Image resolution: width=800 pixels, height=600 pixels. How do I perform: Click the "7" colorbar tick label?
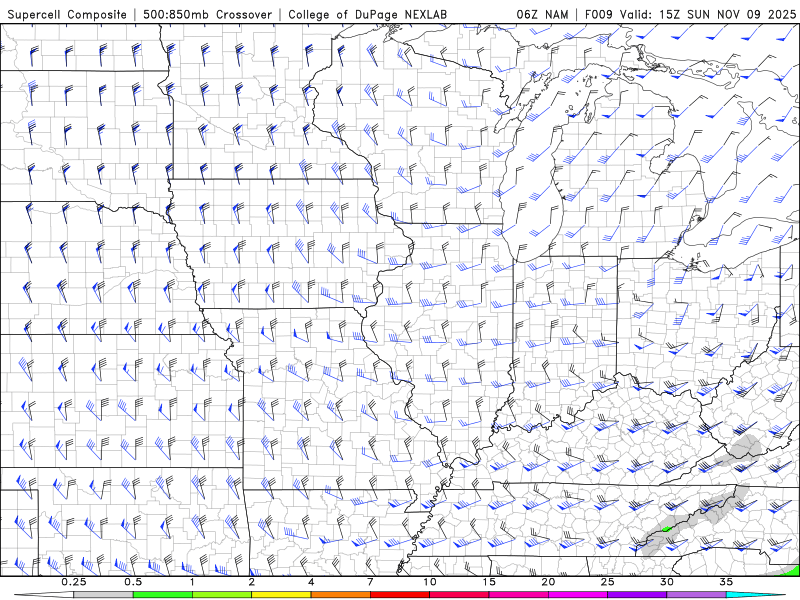(370, 582)
